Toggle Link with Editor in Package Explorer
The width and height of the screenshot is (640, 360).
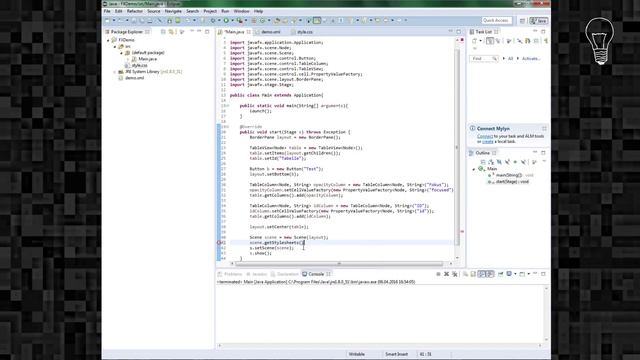[171, 32]
